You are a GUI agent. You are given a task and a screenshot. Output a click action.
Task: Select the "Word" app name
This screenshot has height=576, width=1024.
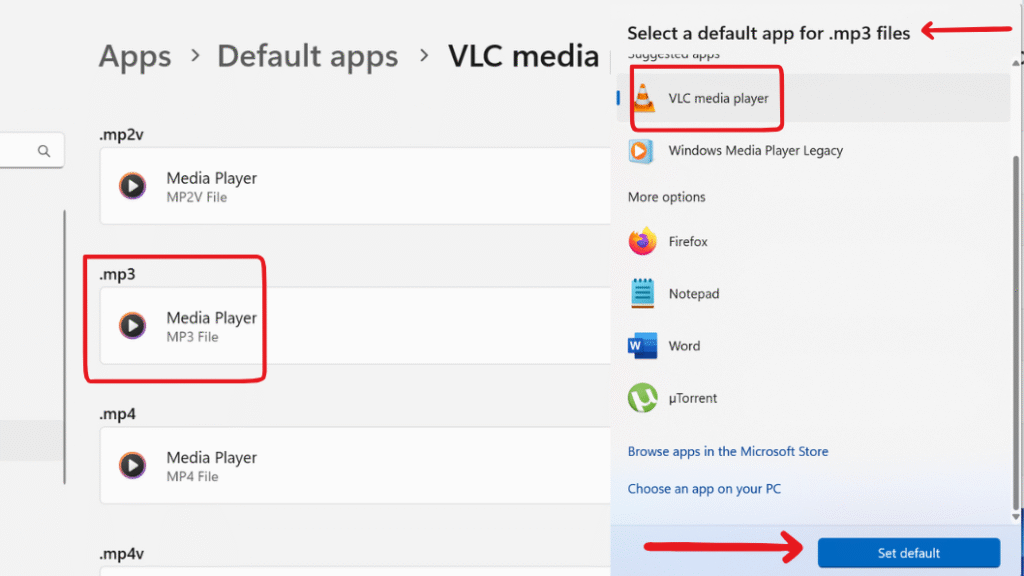684,346
